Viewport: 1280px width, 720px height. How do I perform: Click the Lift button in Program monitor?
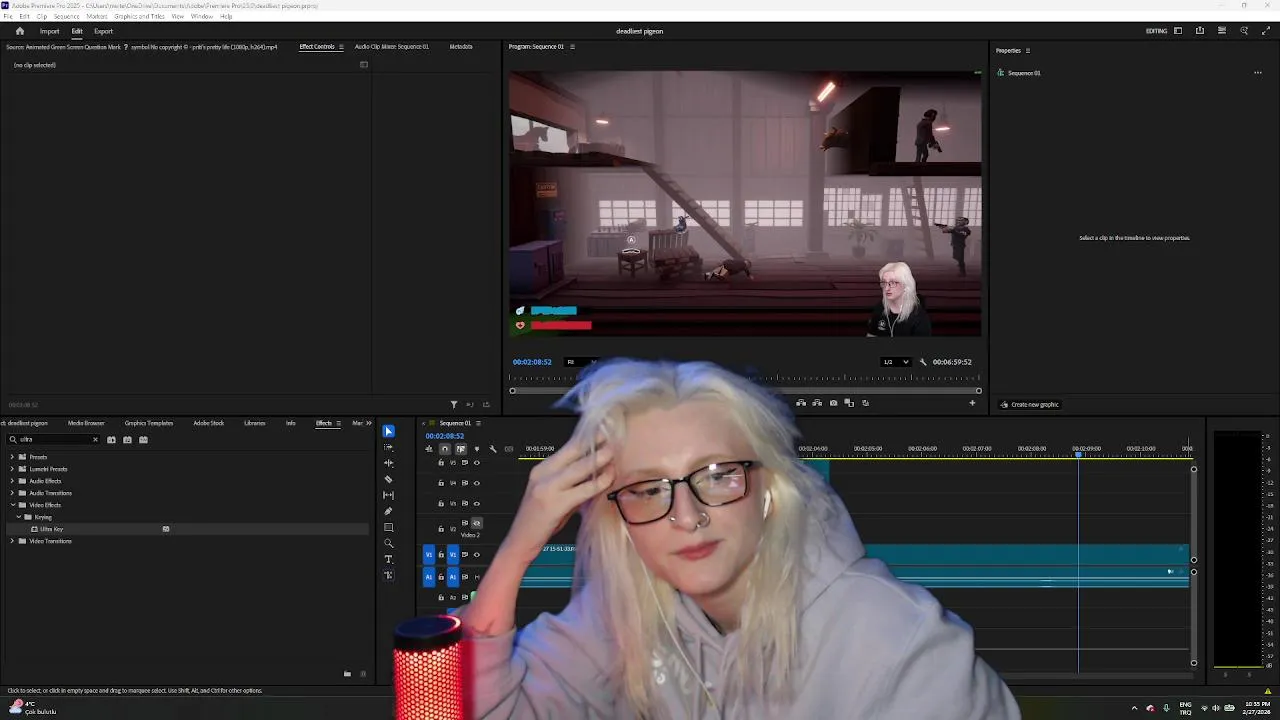click(801, 403)
